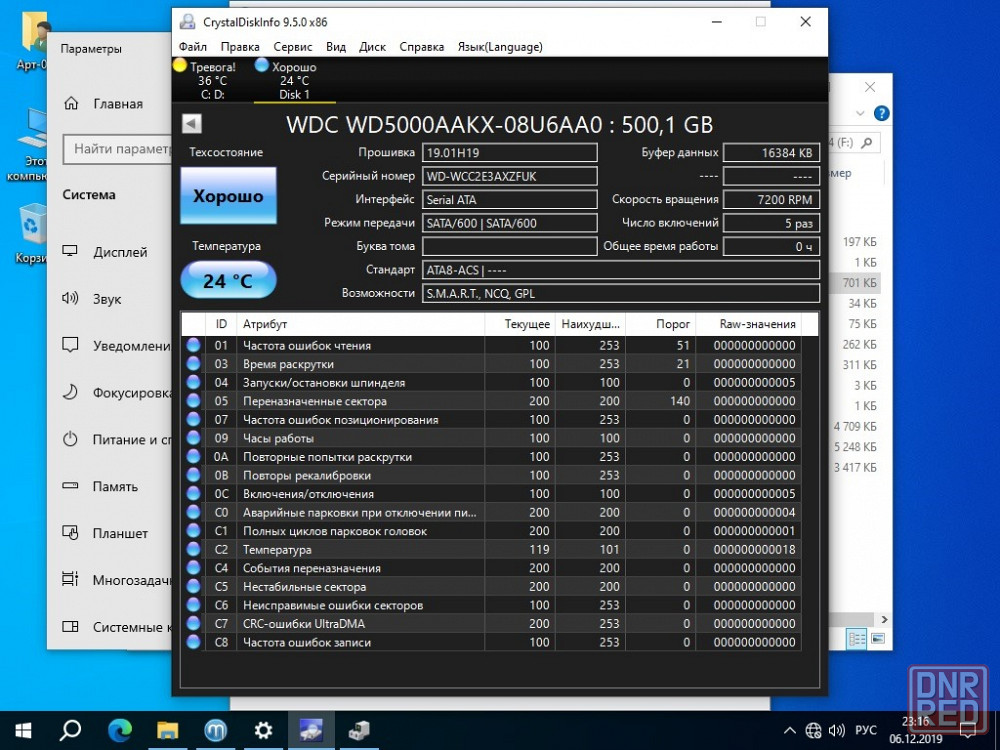
Task: Click status orb for attribute 03 row
Action: (193, 364)
